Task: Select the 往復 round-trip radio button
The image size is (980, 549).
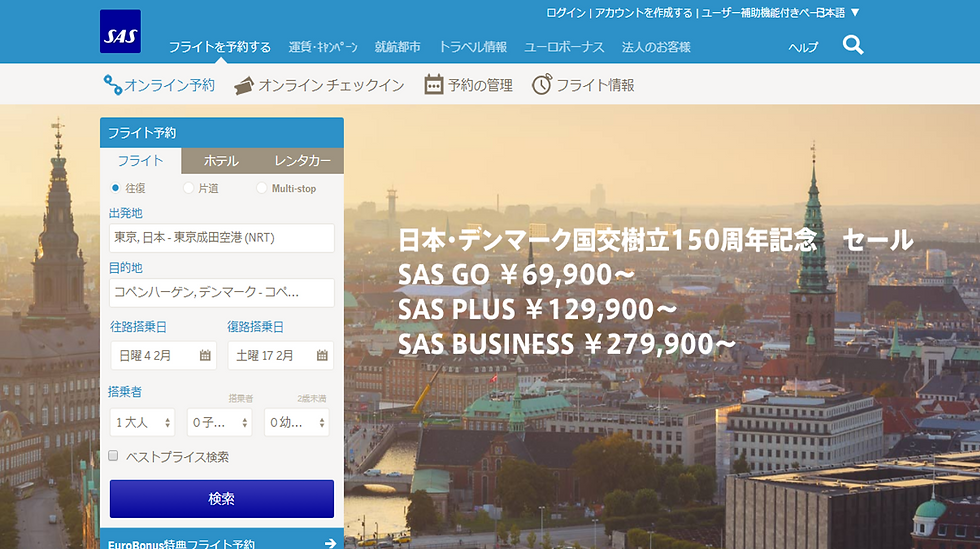Action: point(115,188)
